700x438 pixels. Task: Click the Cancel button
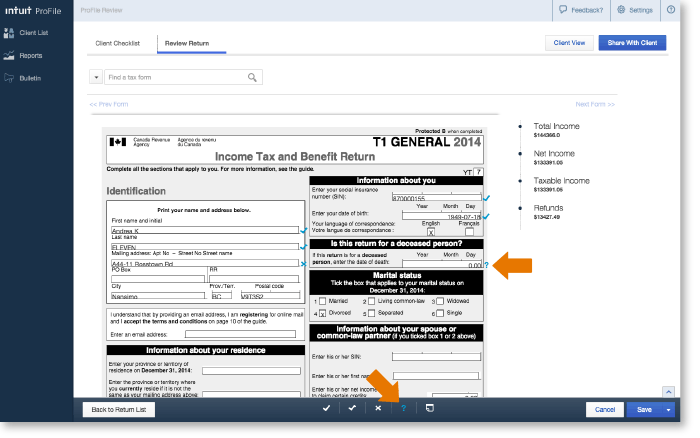click(605, 409)
